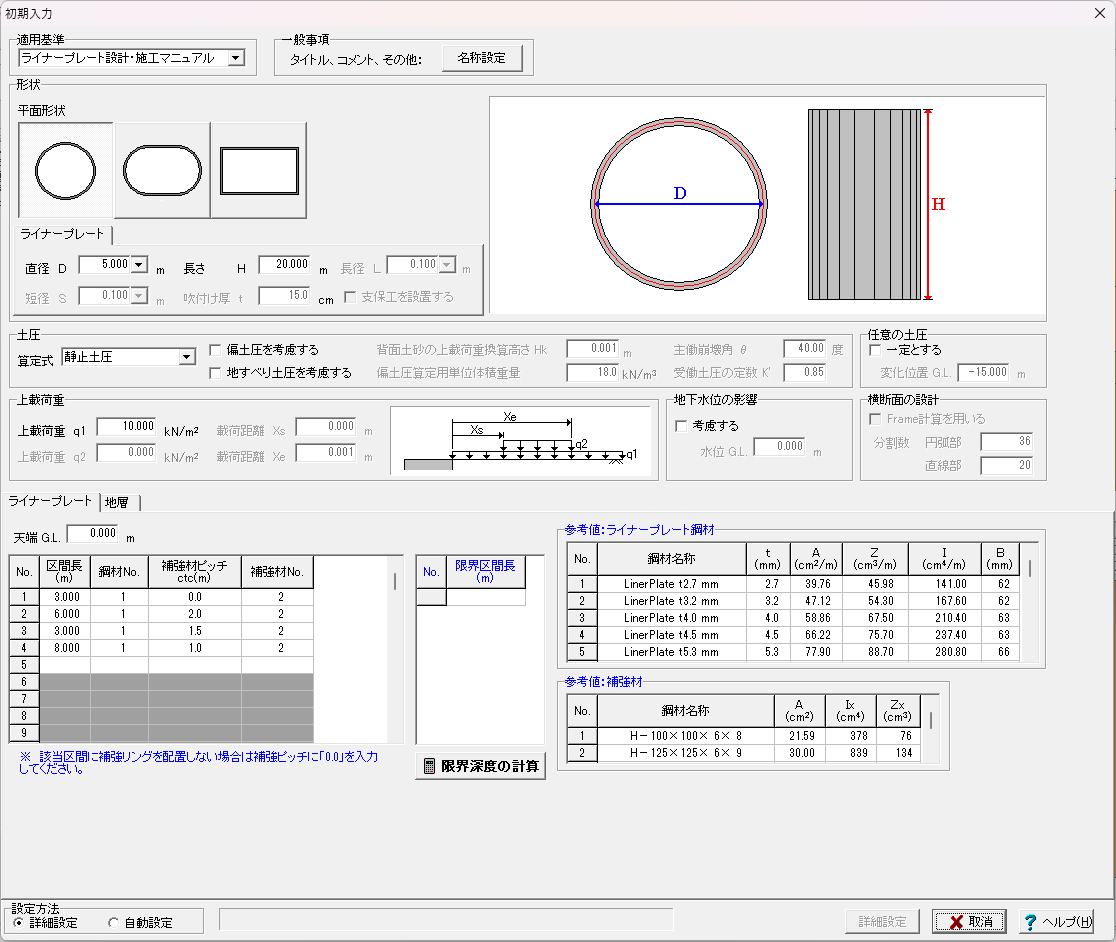Expand the 直径 D value dropdown
This screenshot has height=942, width=1116.
139,265
